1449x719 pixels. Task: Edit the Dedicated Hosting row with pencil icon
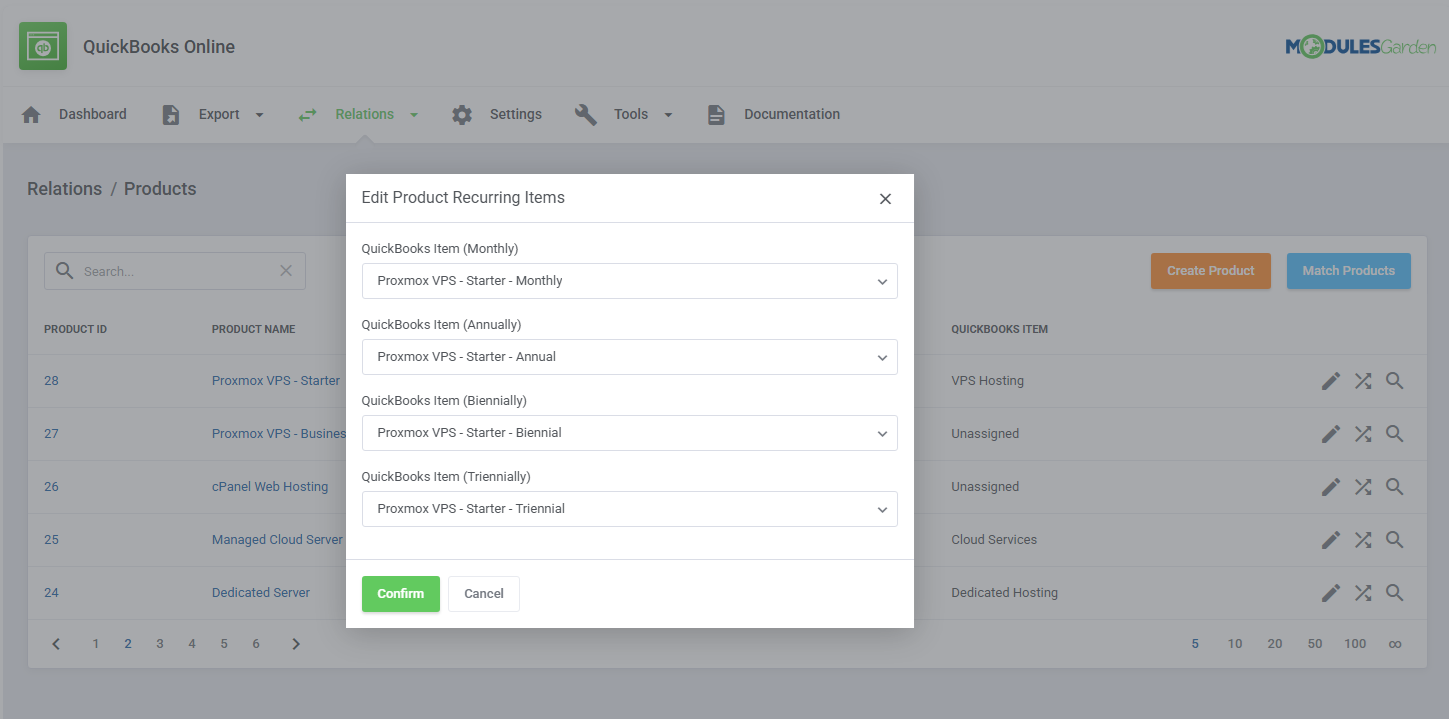pos(1331,593)
